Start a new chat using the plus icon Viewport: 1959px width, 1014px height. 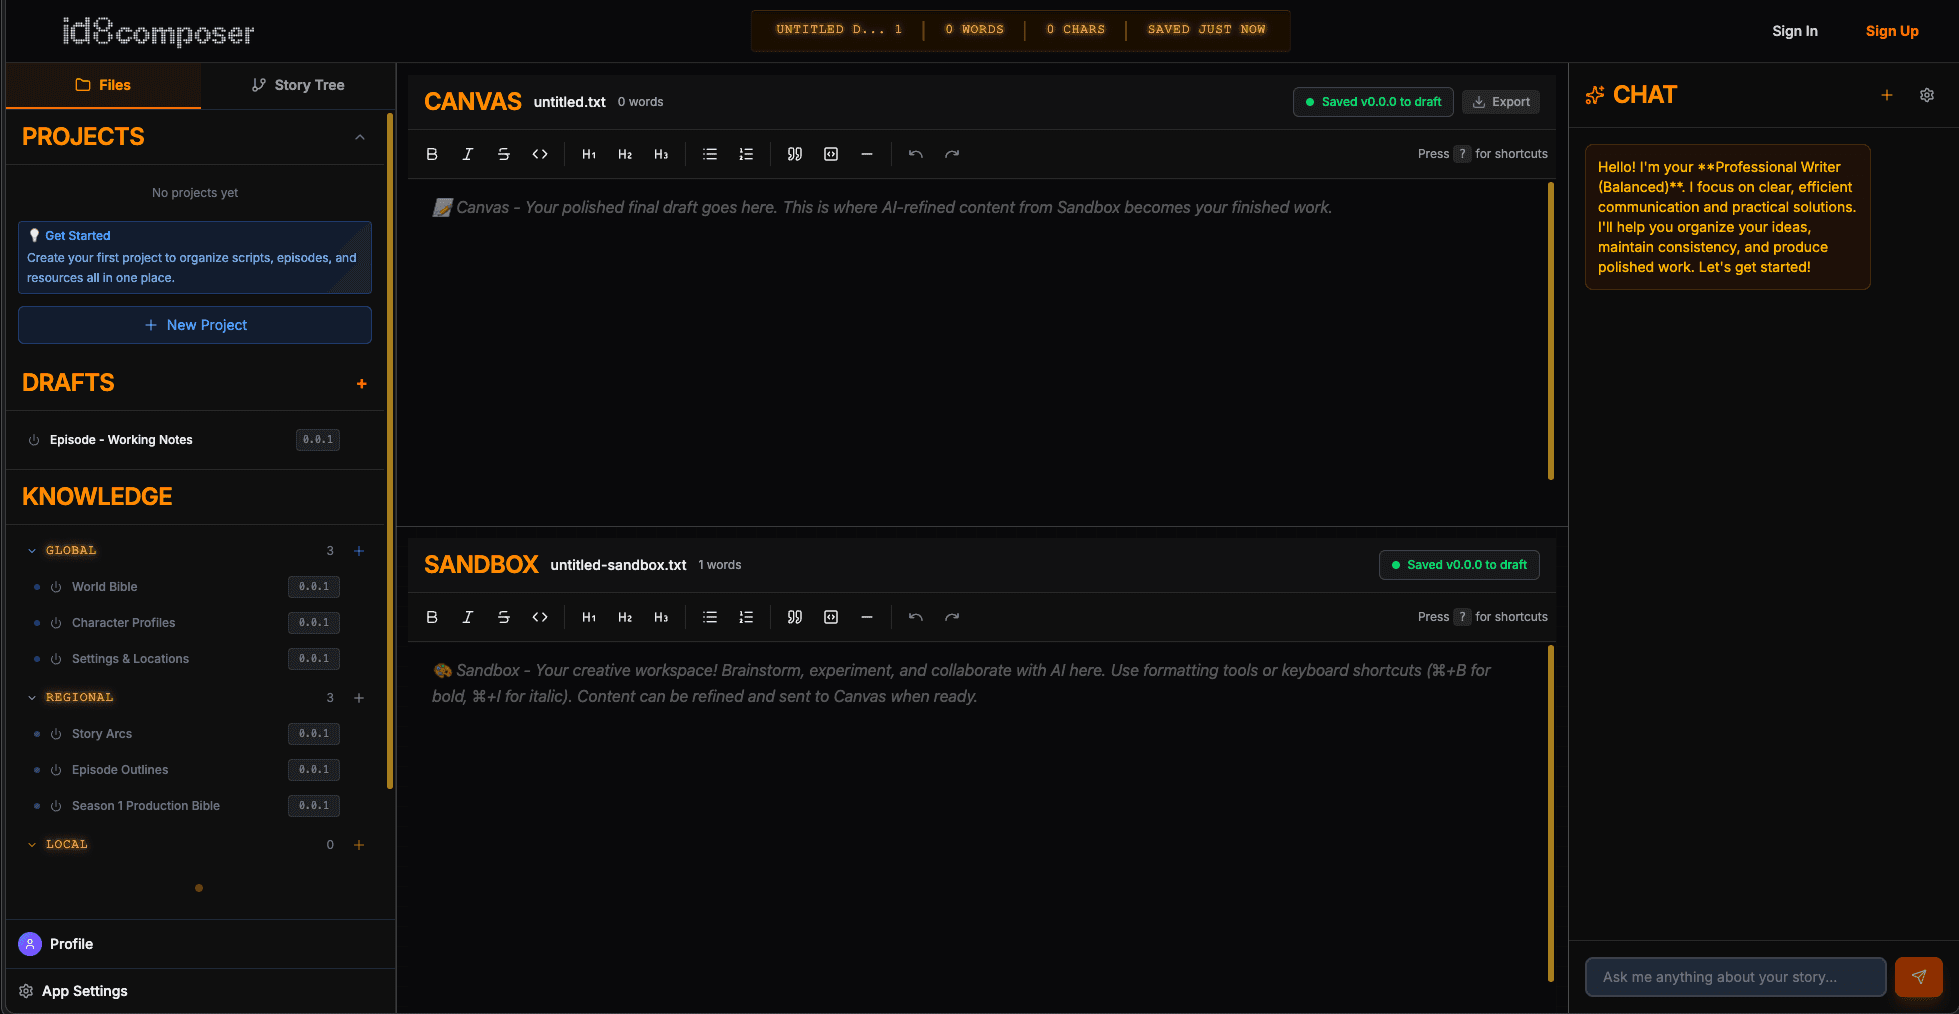[1887, 95]
